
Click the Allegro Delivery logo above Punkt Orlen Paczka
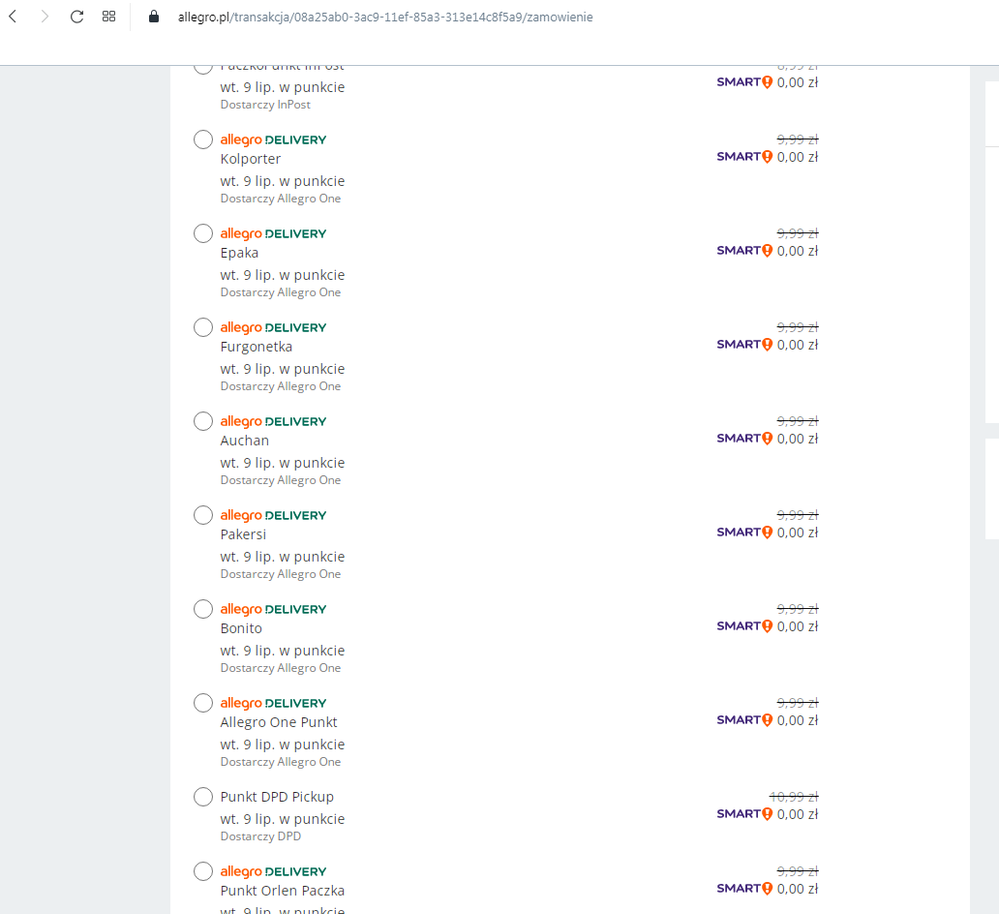point(273,872)
